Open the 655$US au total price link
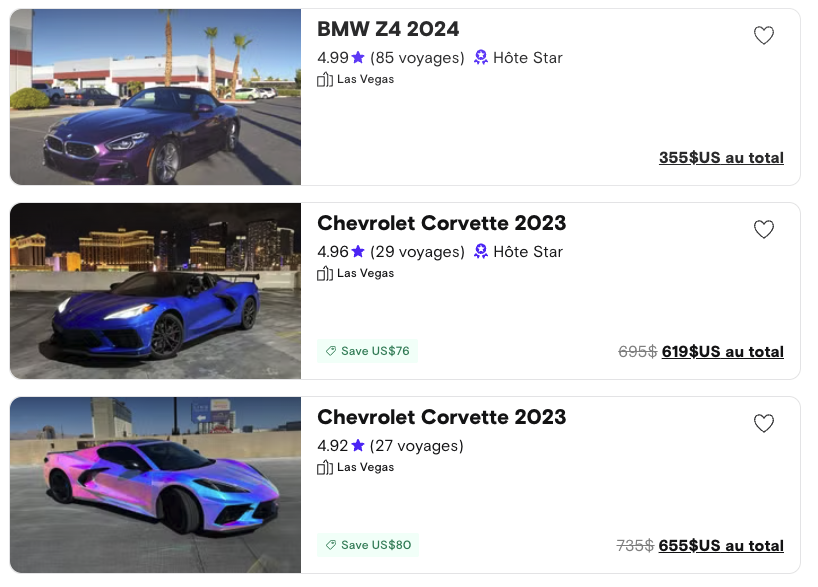 tap(721, 546)
